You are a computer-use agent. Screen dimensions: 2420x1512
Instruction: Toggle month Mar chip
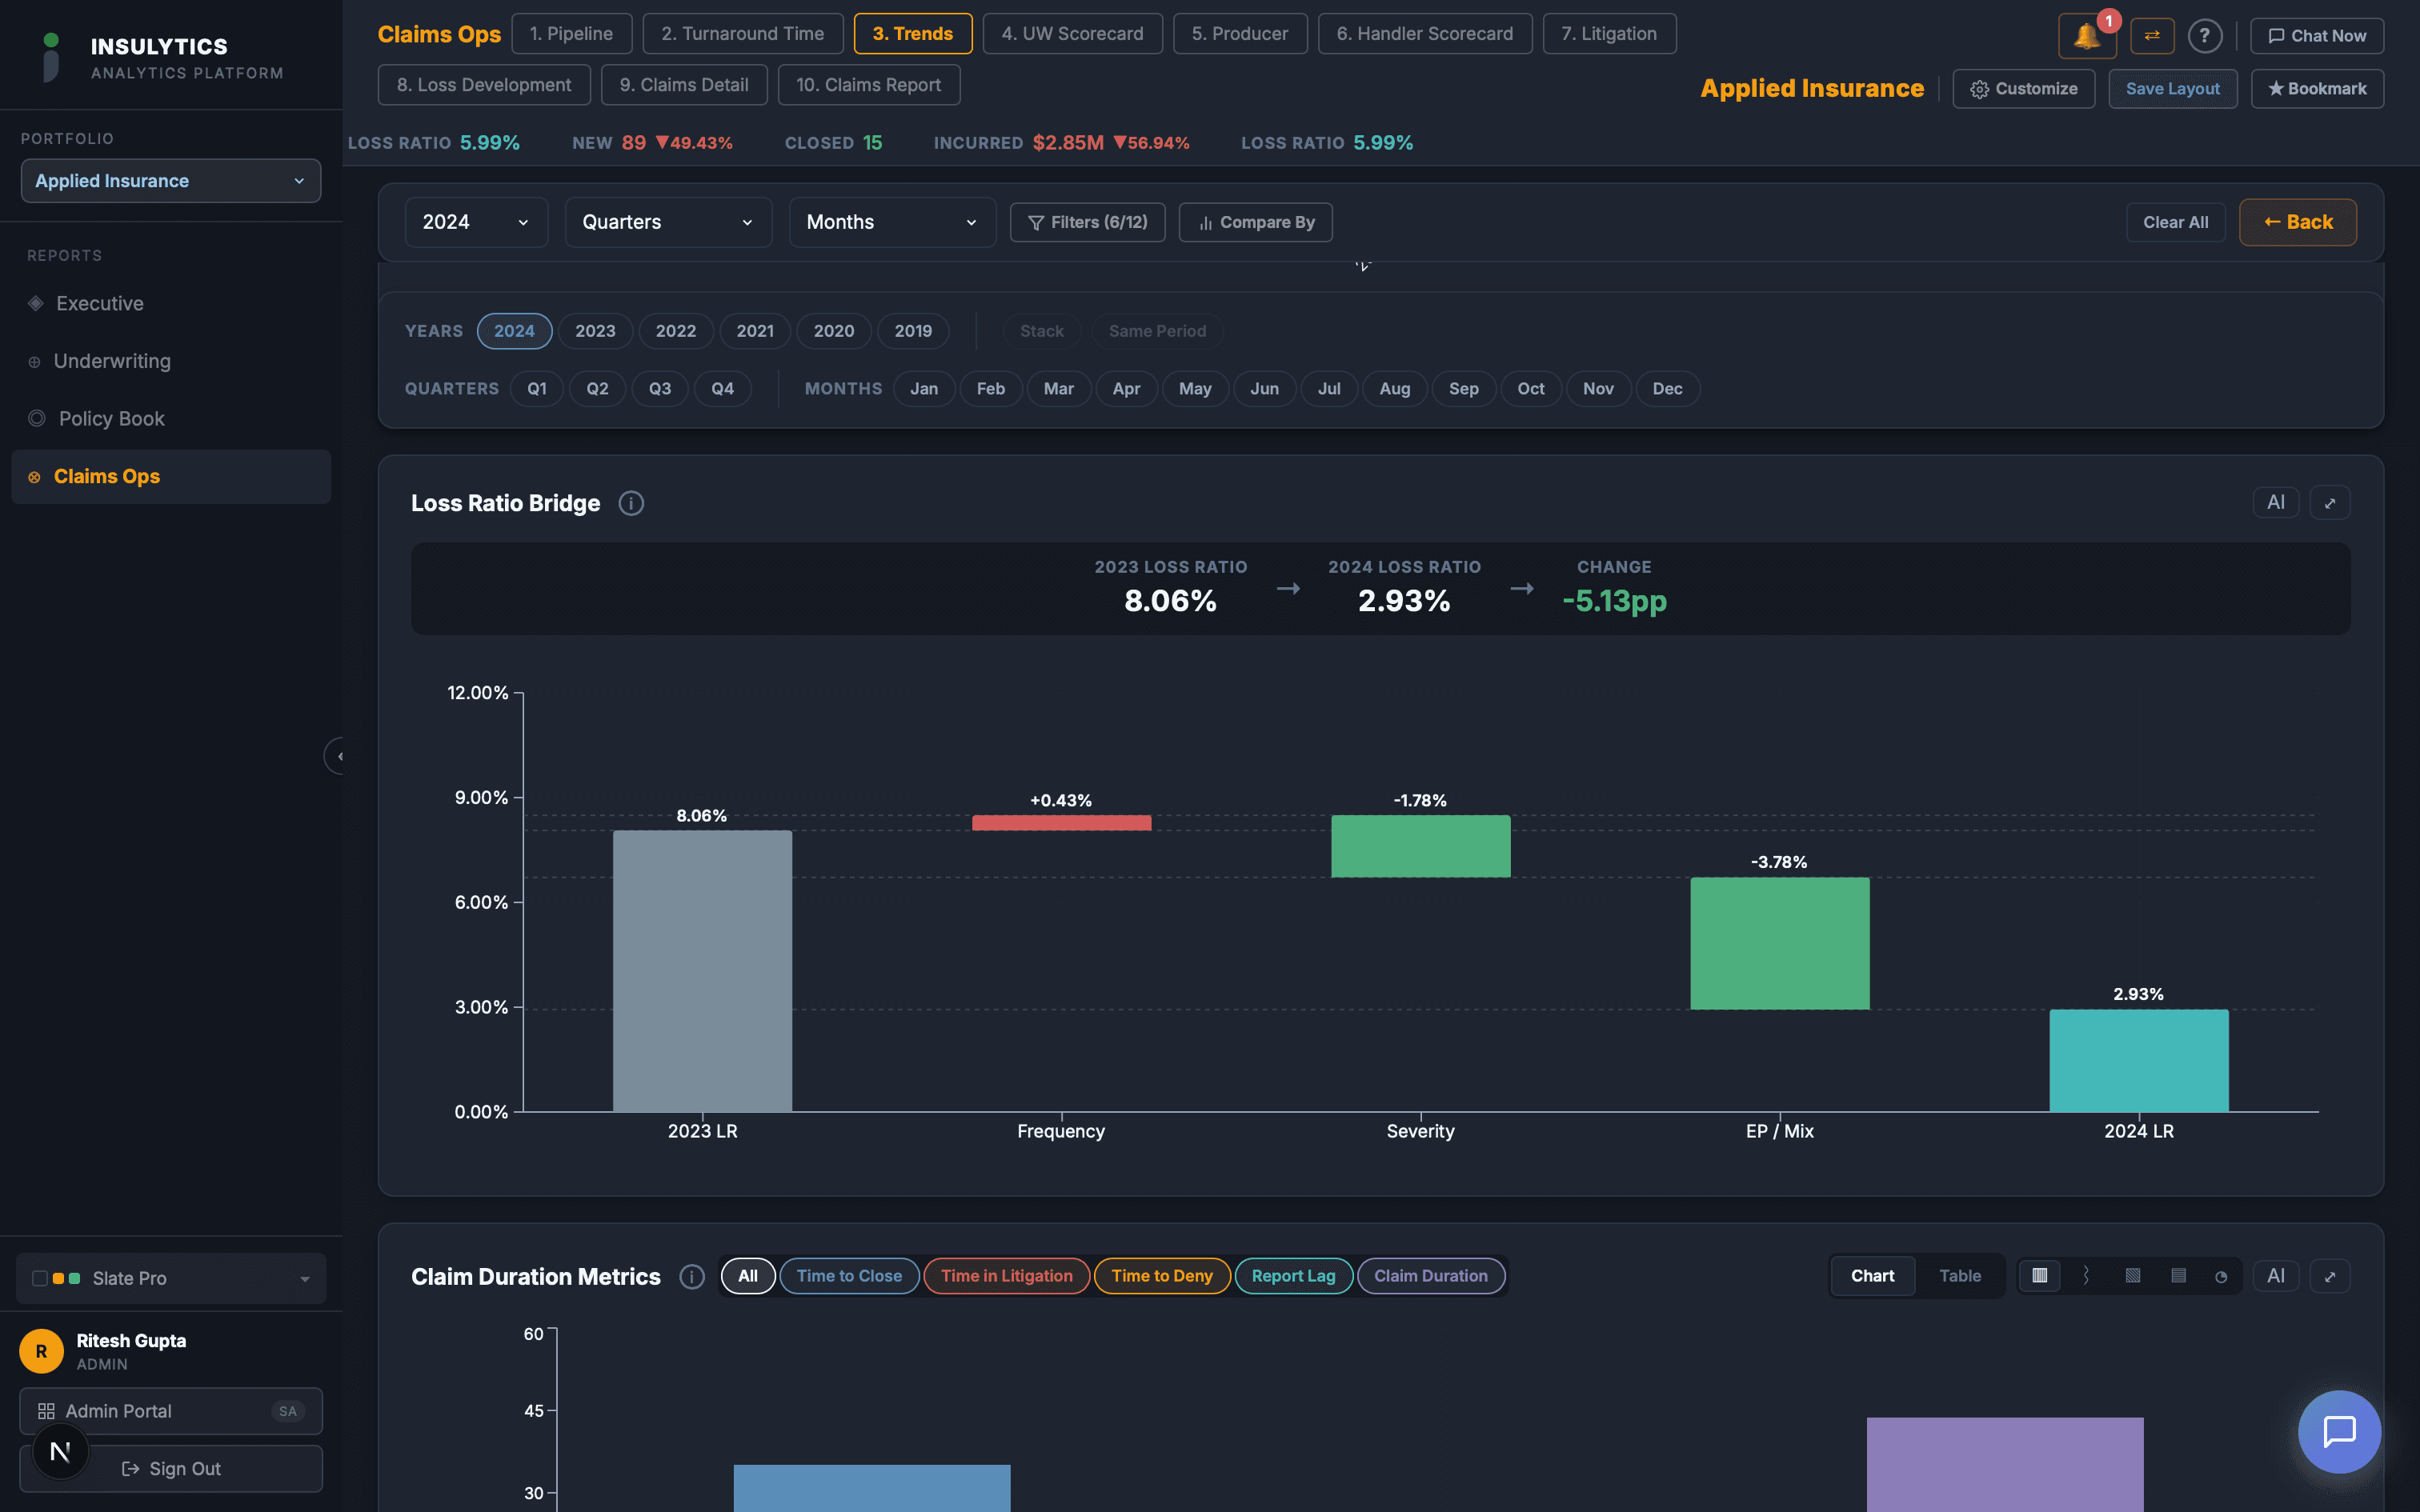pyautogui.click(x=1058, y=389)
